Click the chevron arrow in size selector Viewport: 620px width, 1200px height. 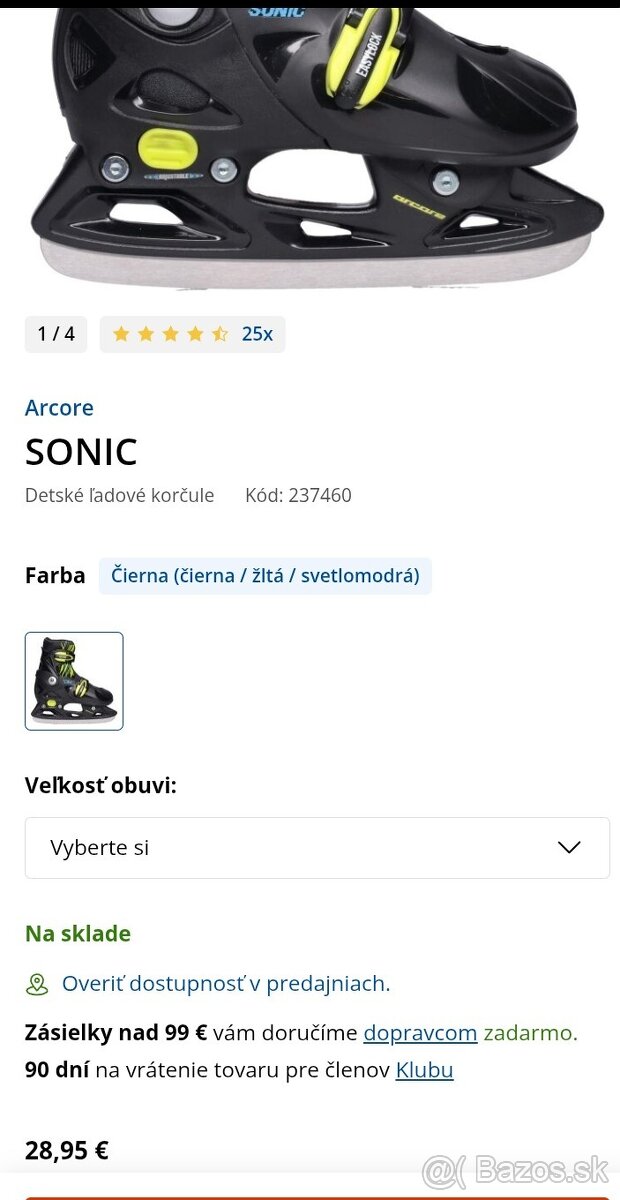coord(569,848)
